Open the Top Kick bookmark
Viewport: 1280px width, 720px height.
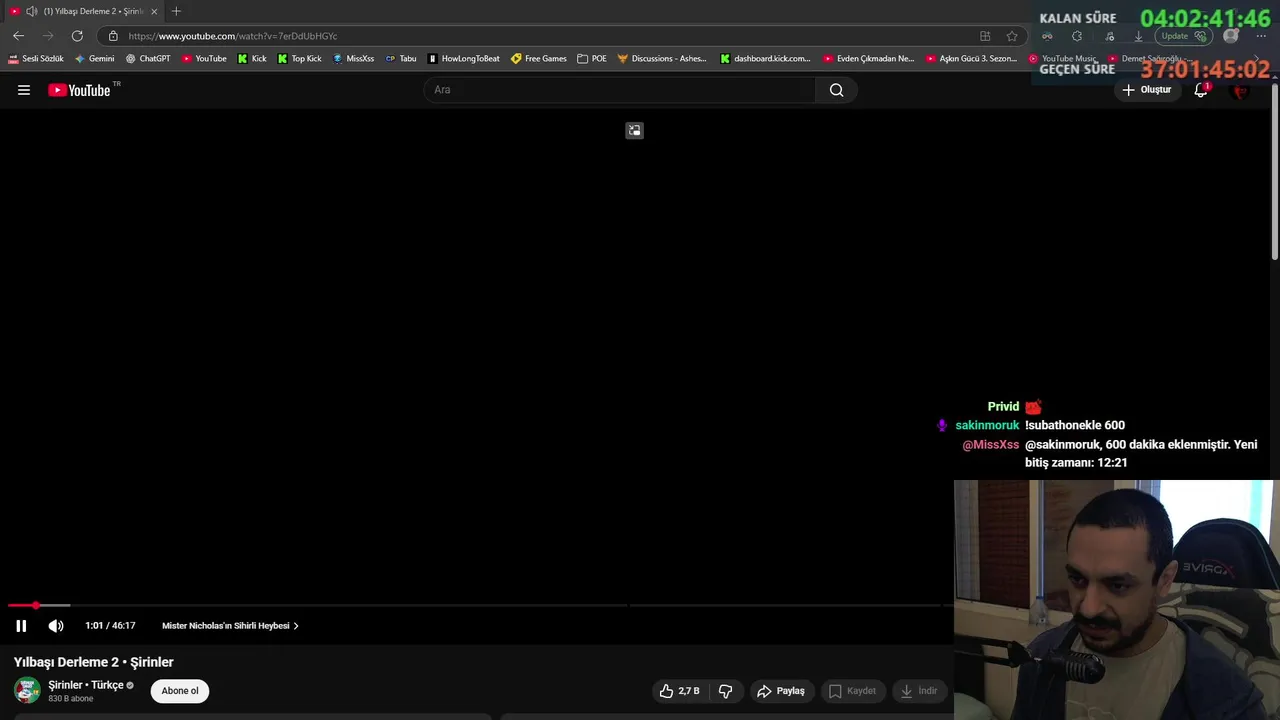tap(300, 59)
